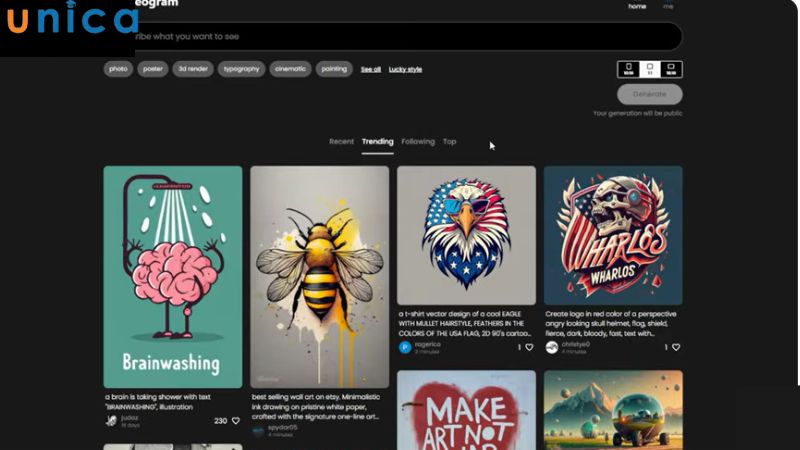
Task: Open christye0's profile avatar
Action: pyautogui.click(x=552, y=347)
